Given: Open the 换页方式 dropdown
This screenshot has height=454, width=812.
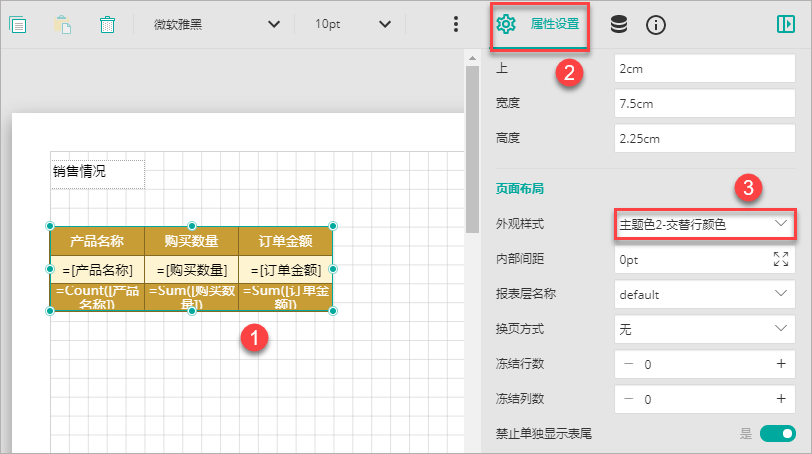Looking at the screenshot, I should point(704,329).
